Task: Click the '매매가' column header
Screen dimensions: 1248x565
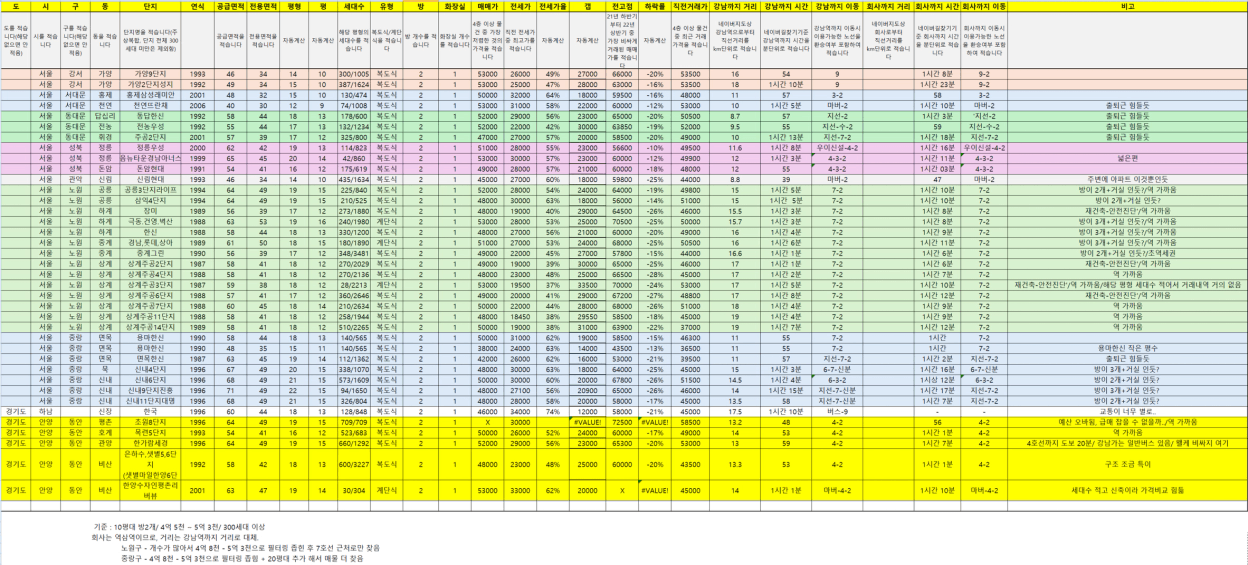Action: click(x=488, y=5)
